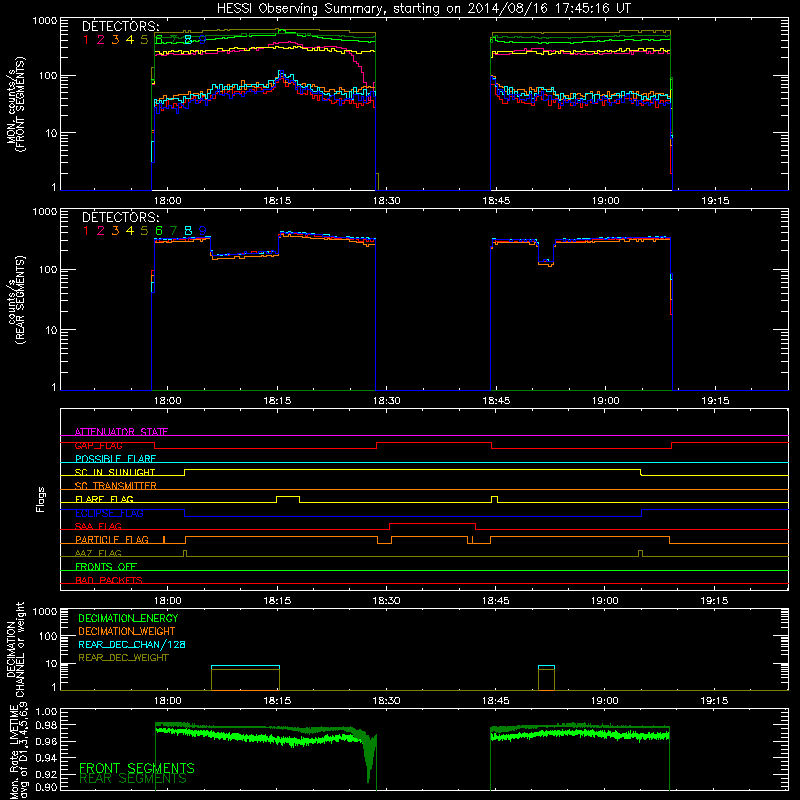Select detector '2' in front segments legend
The width and height of the screenshot is (800, 800).
click(x=101, y=39)
